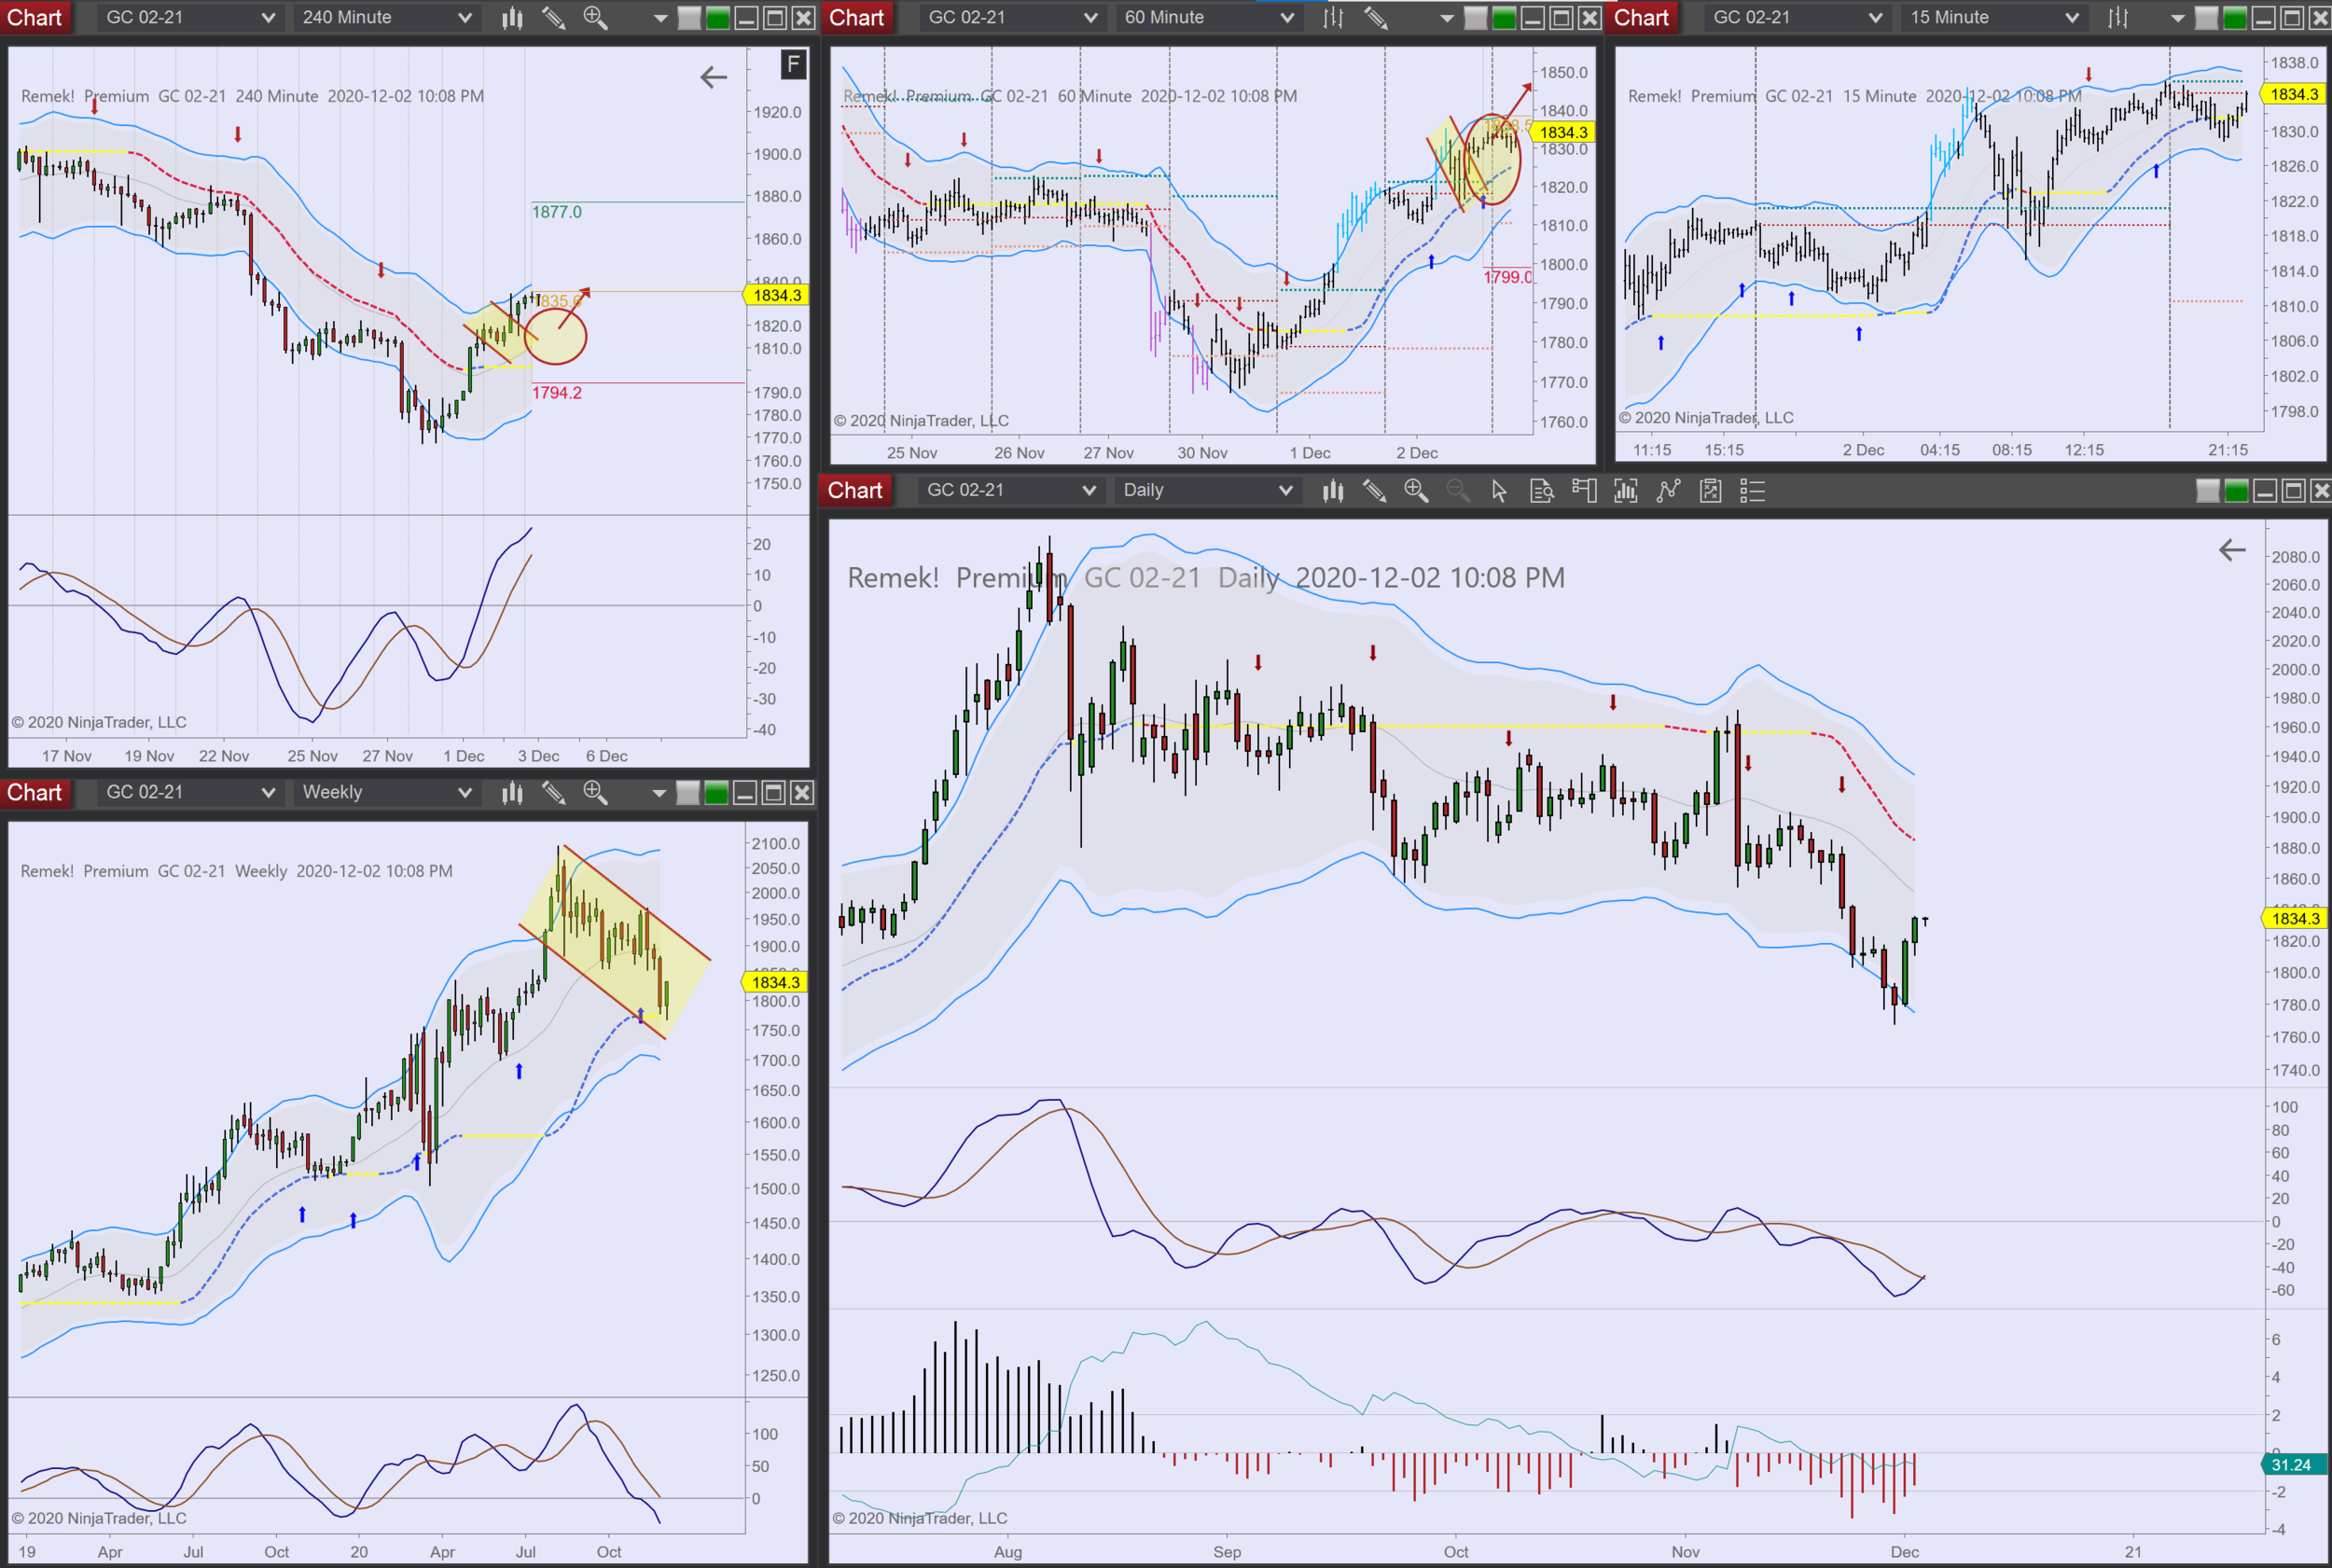Click Zoom In magnifier on Daily chart
Viewport: 2332px width, 1568px height.
pyautogui.click(x=1416, y=490)
